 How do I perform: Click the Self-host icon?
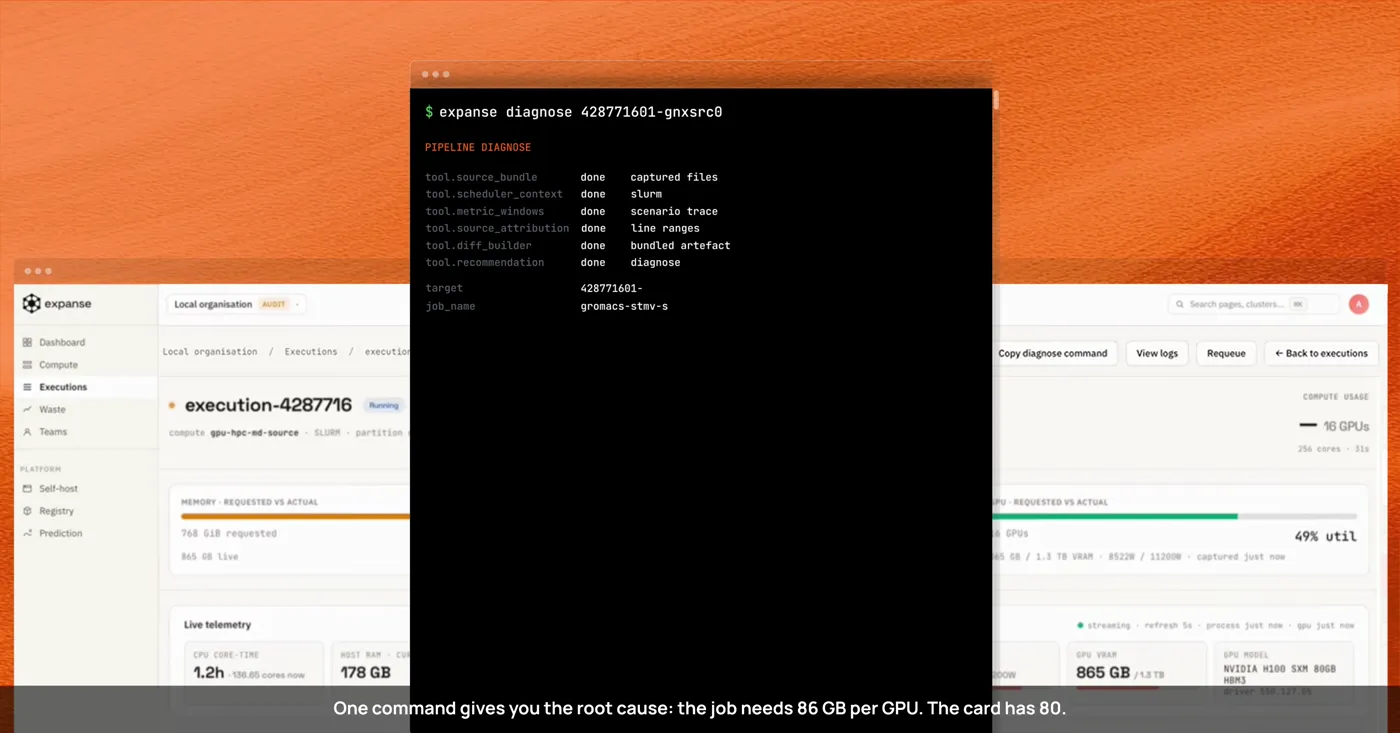click(28, 489)
